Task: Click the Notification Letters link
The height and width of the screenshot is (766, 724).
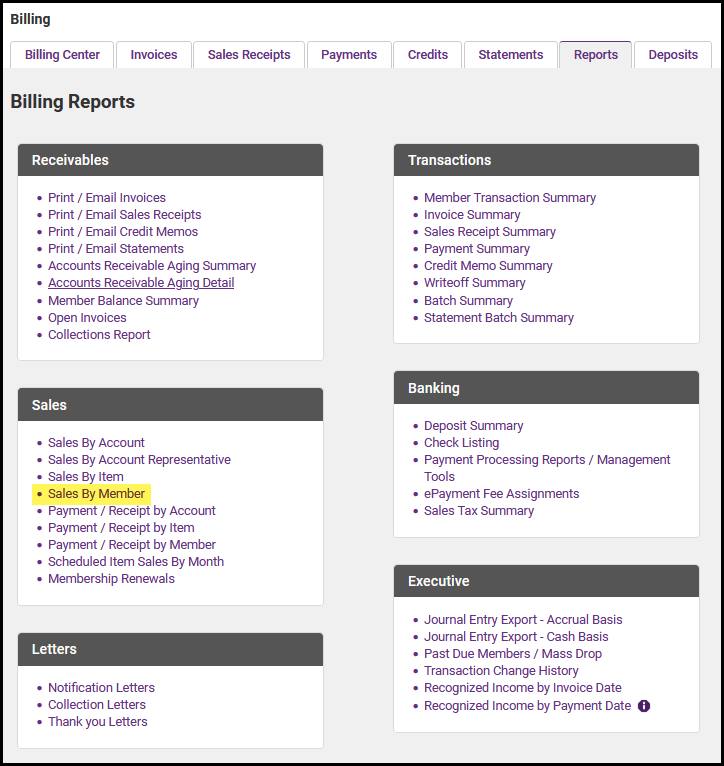Action: [x=101, y=688]
